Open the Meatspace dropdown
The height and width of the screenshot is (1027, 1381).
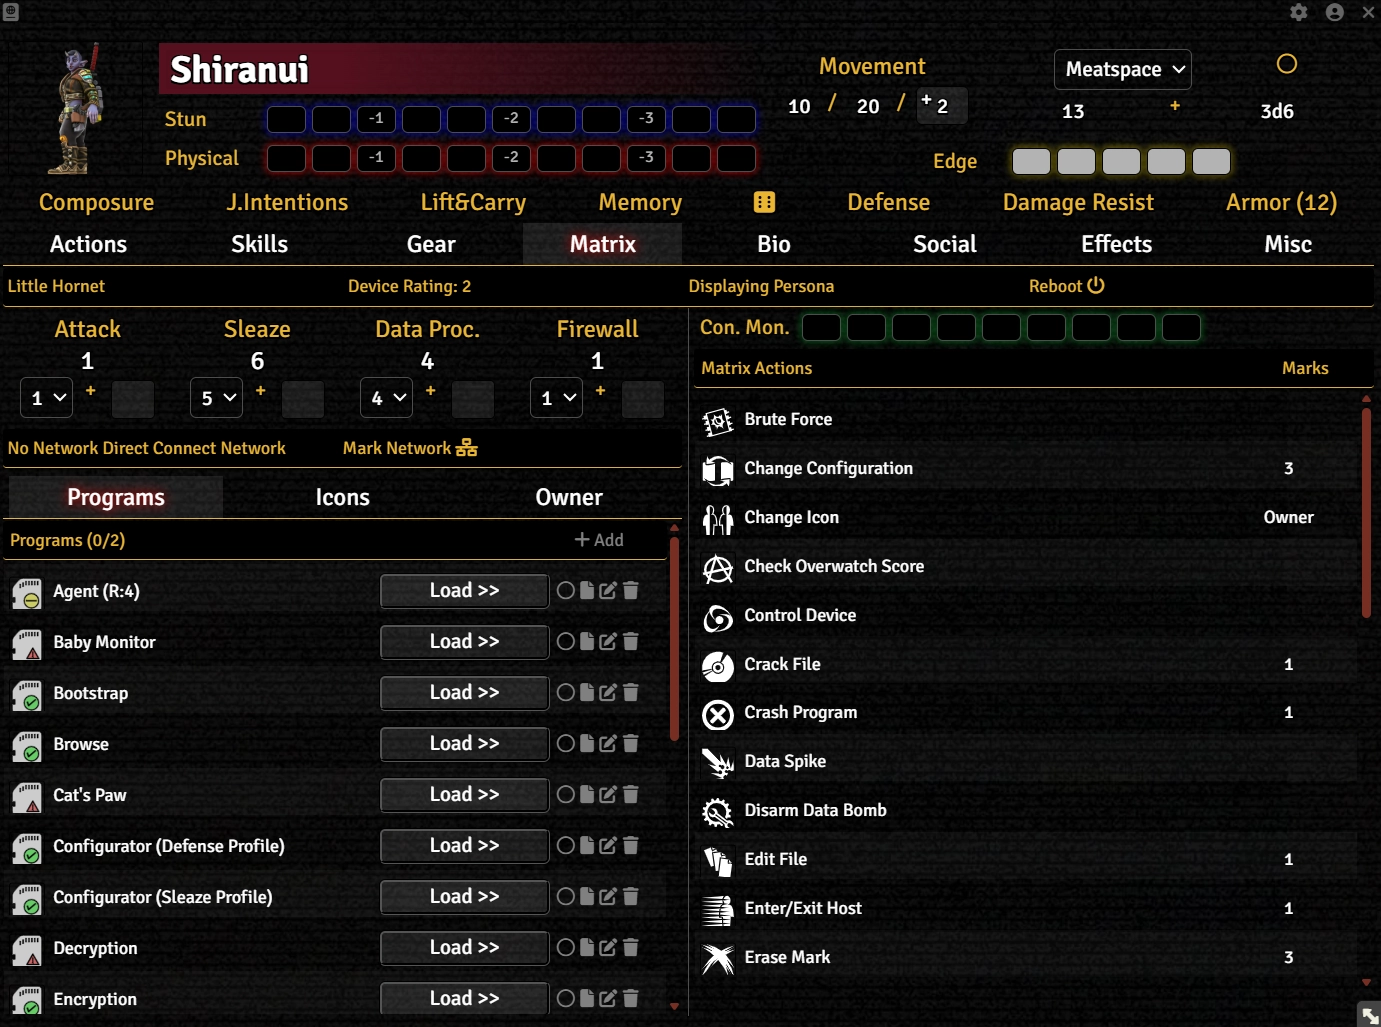tap(1122, 70)
